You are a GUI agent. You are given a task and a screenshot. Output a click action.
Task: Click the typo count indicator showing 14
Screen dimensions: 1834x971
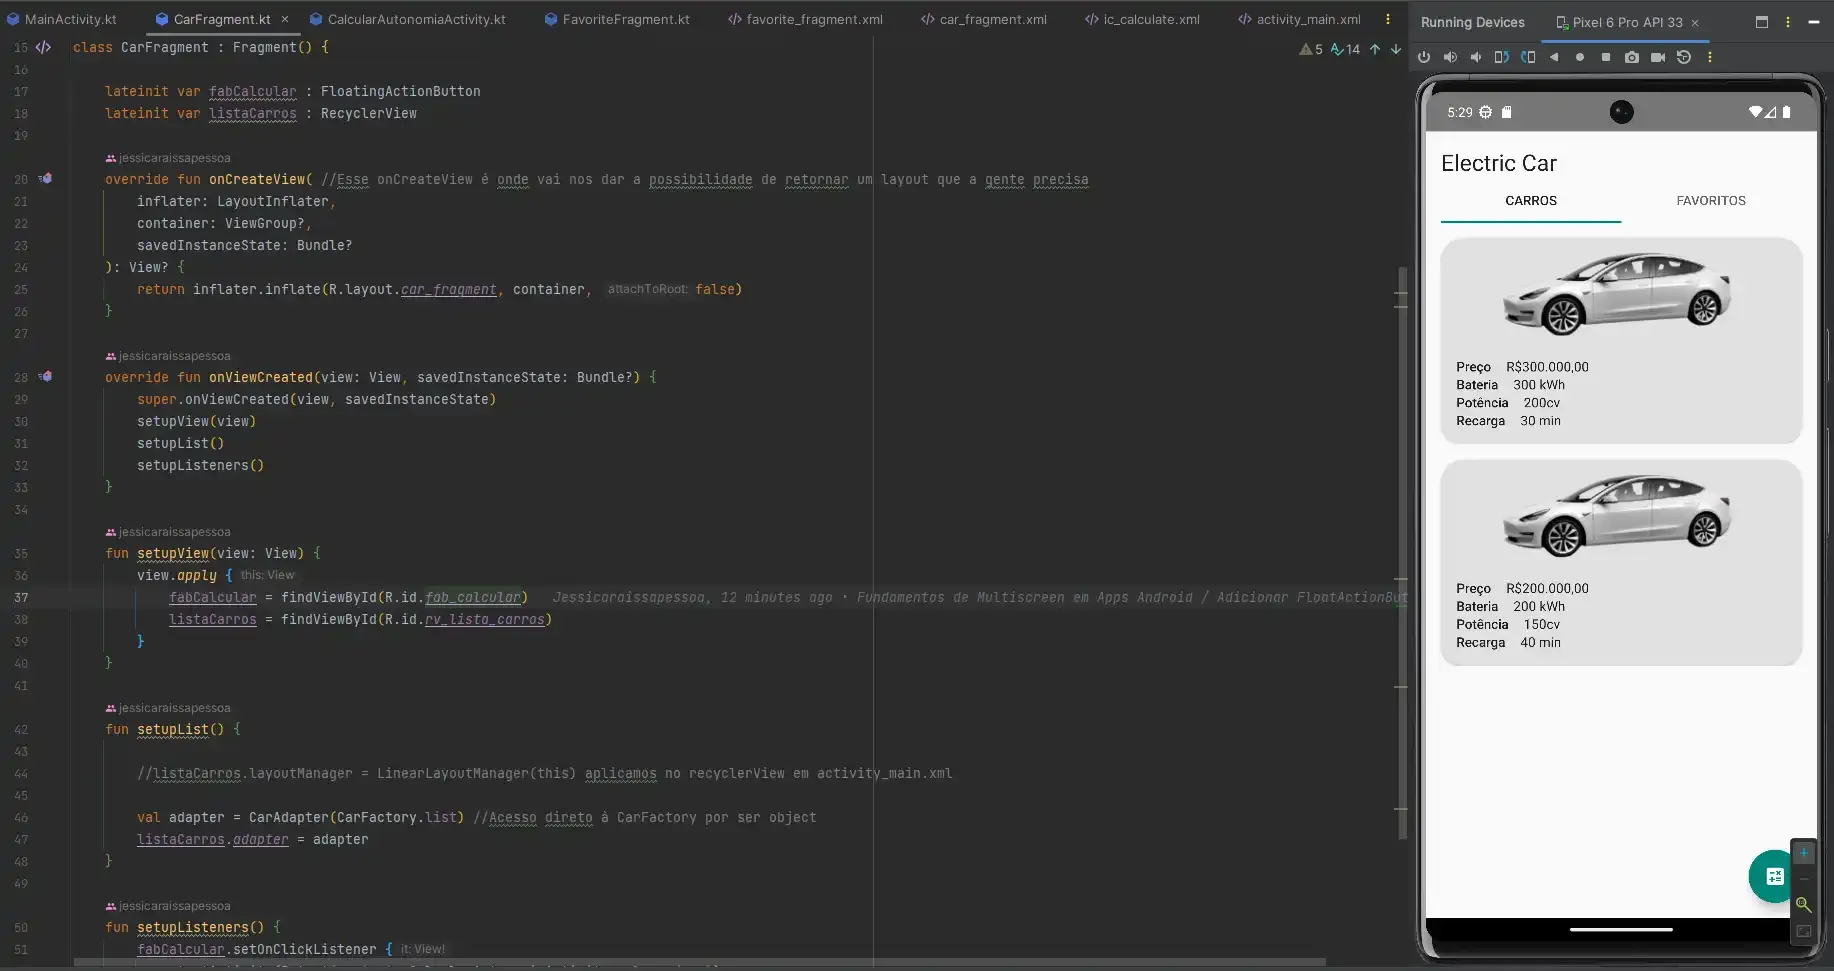[1345, 49]
